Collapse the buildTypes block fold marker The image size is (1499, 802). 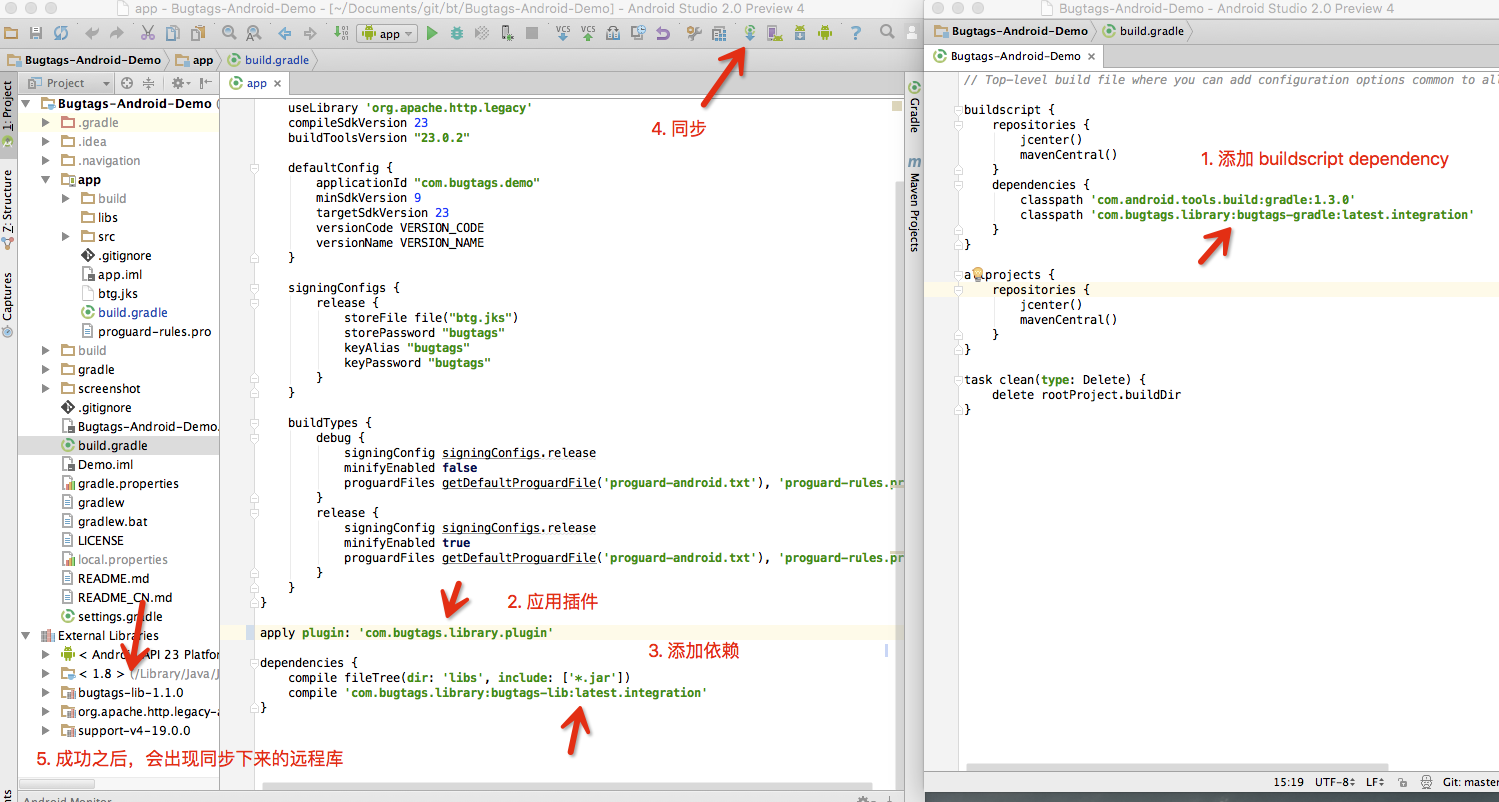(x=255, y=423)
